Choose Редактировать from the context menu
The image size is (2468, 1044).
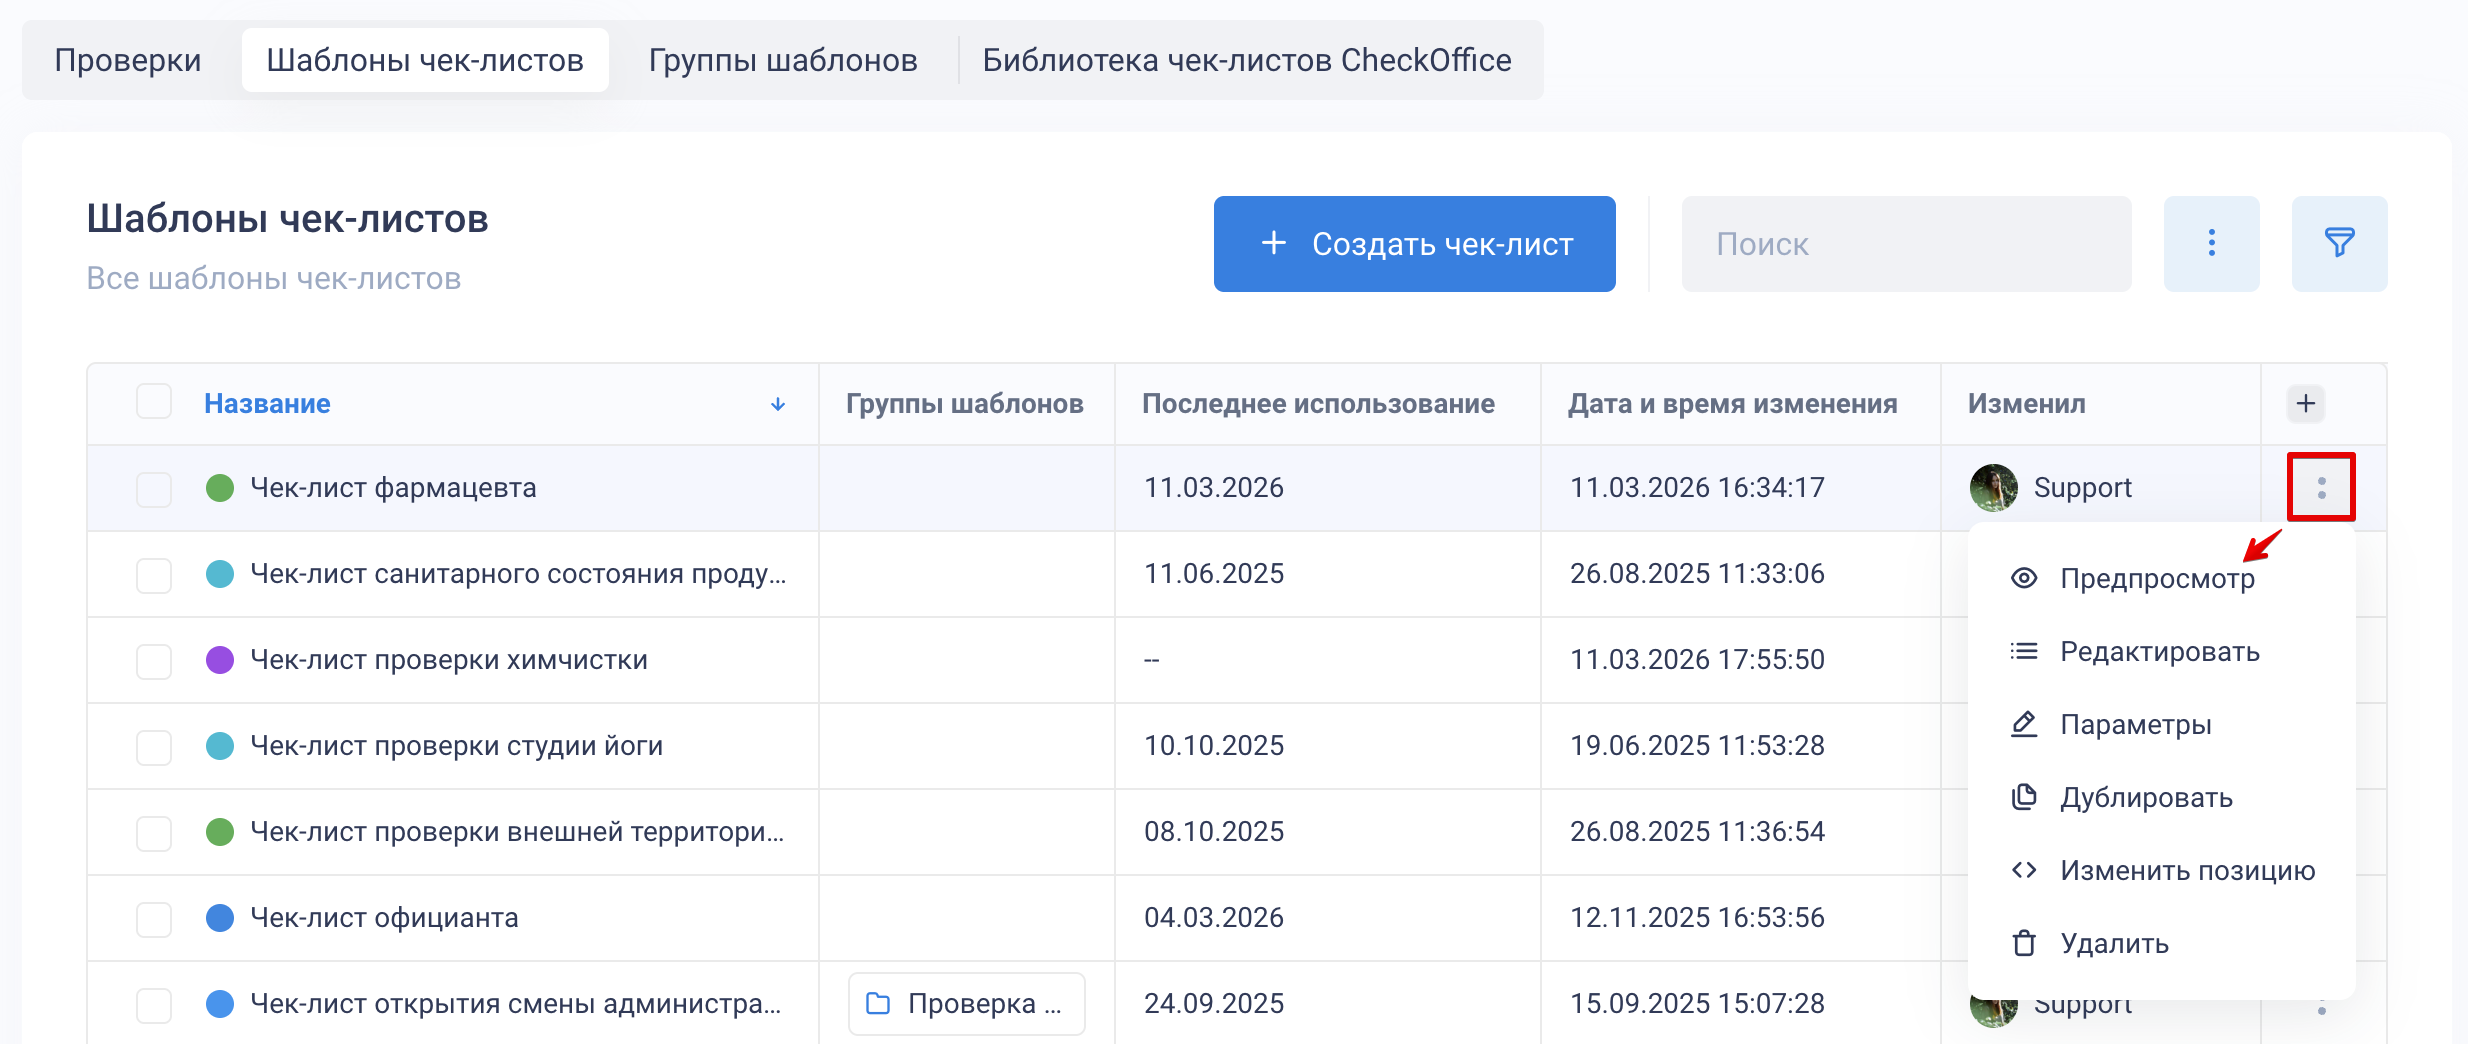pos(2159,652)
